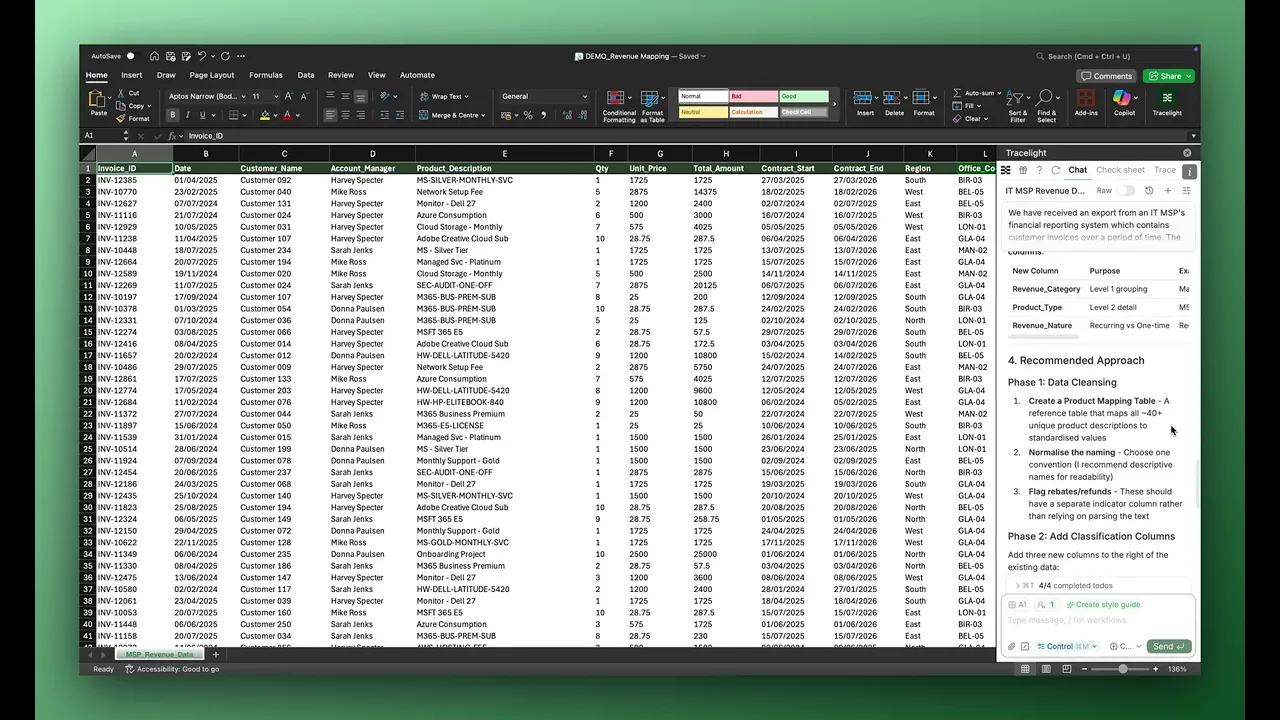Select cell containing INV-12385
This screenshot has height=720, width=1280.
(135, 180)
